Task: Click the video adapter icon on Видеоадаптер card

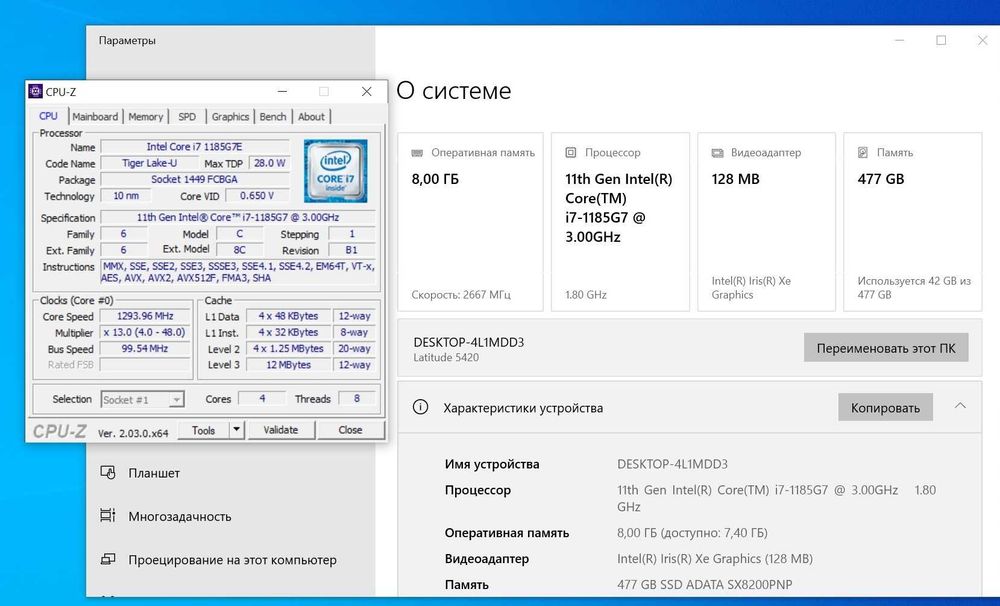Action: pyautogui.click(x=717, y=153)
